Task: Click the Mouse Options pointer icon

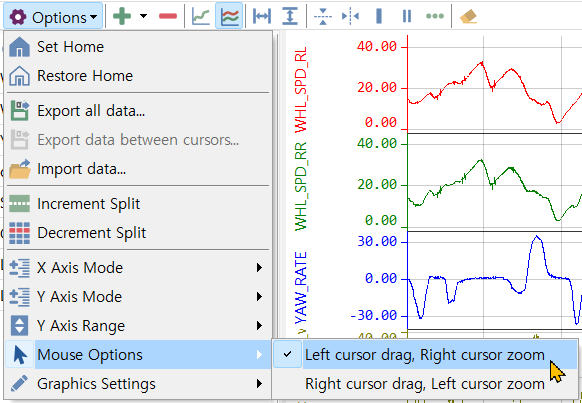Action: pos(20,355)
